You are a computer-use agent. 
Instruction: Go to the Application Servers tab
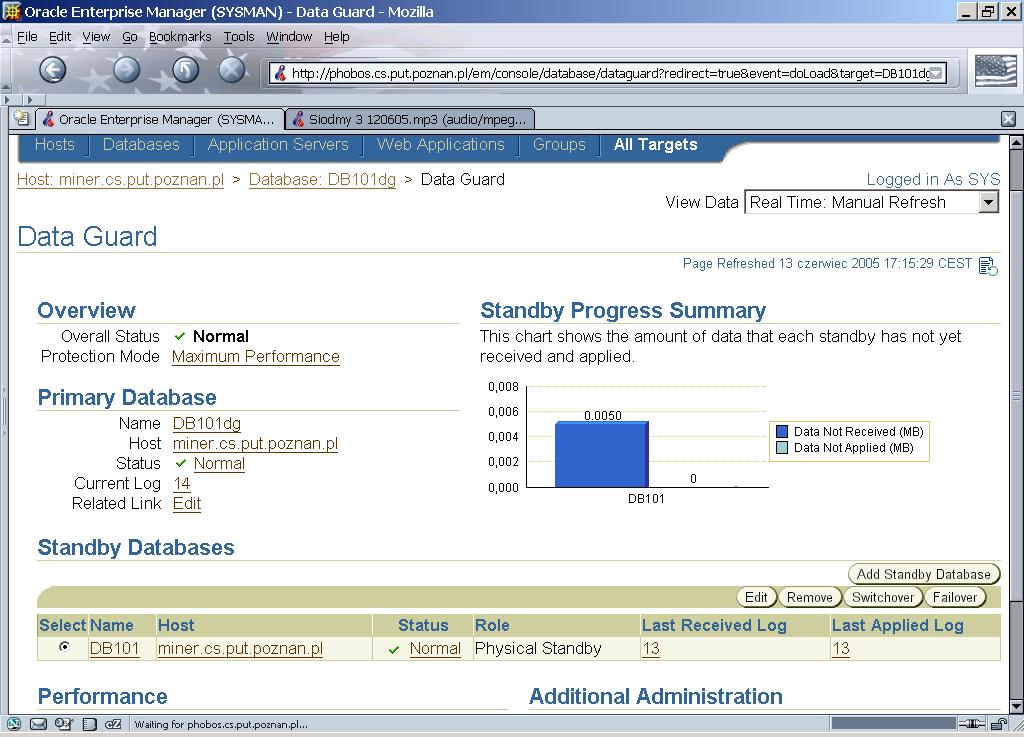pos(278,144)
